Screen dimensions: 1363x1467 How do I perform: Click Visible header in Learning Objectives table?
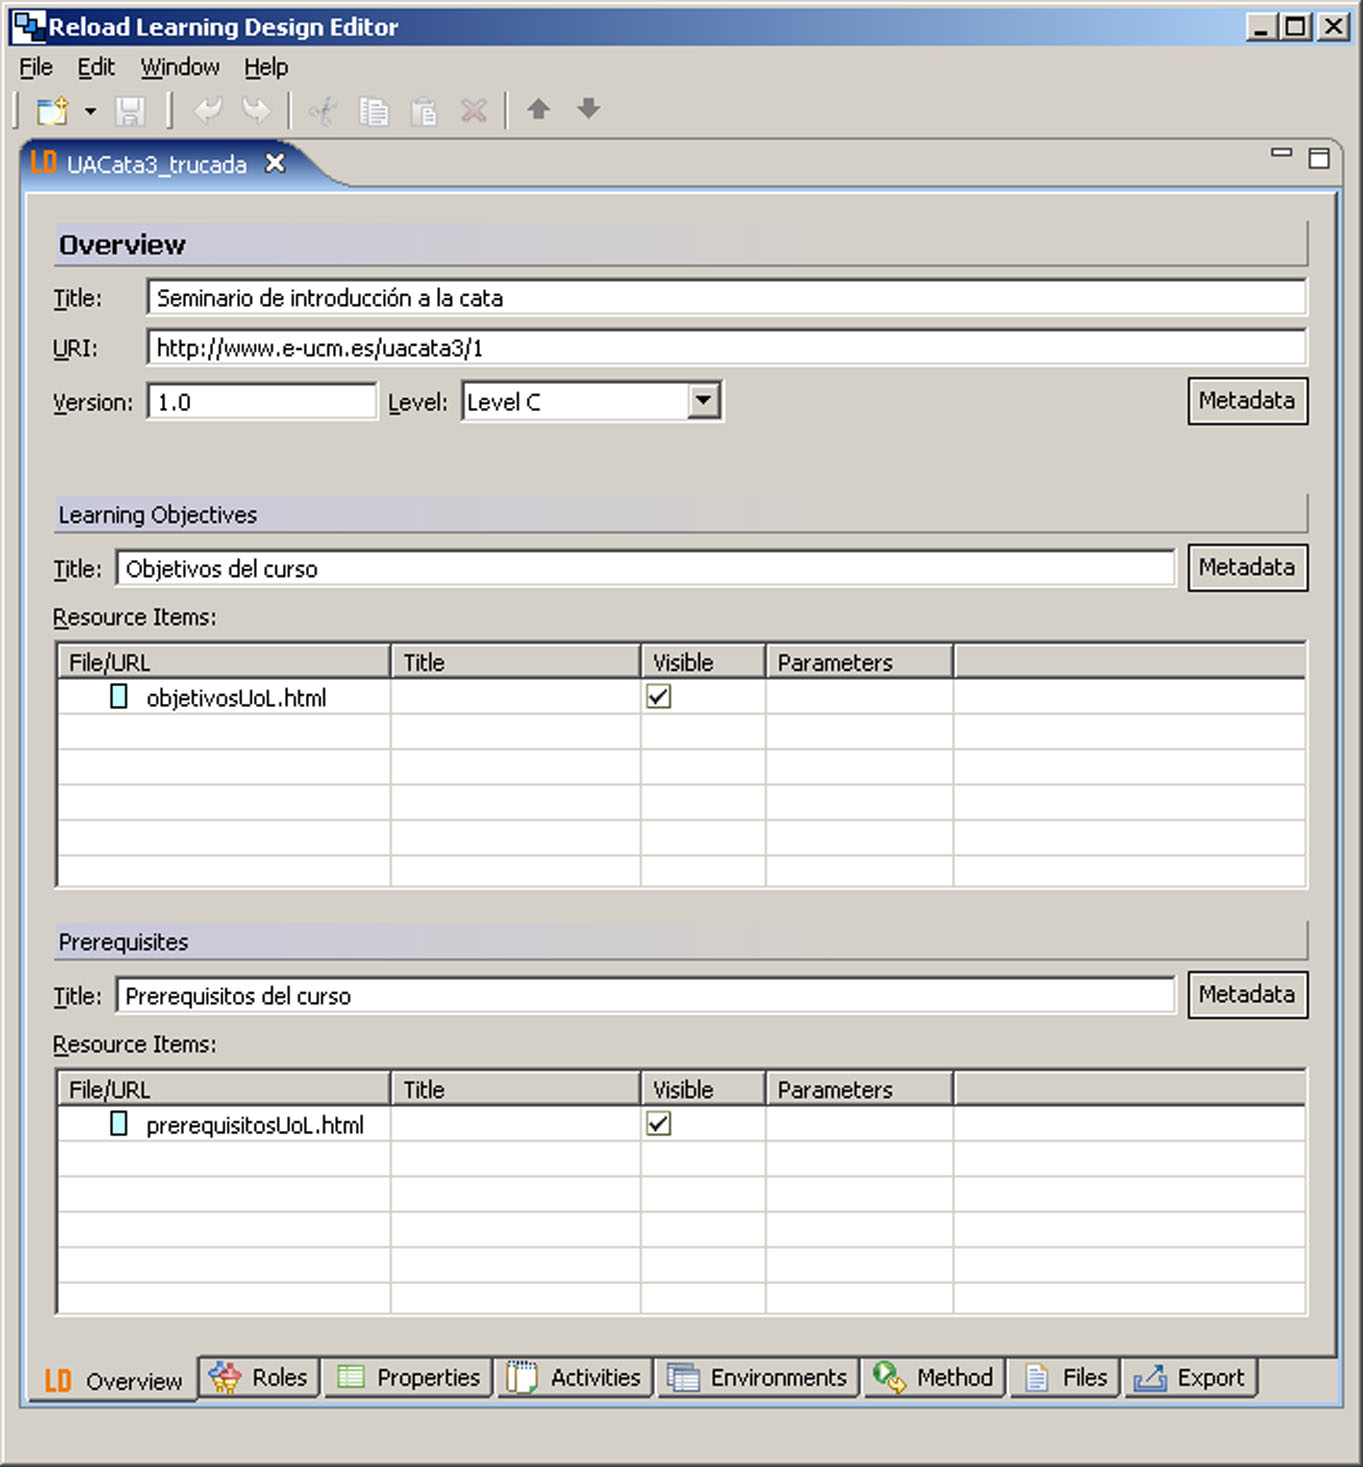pyautogui.click(x=703, y=662)
